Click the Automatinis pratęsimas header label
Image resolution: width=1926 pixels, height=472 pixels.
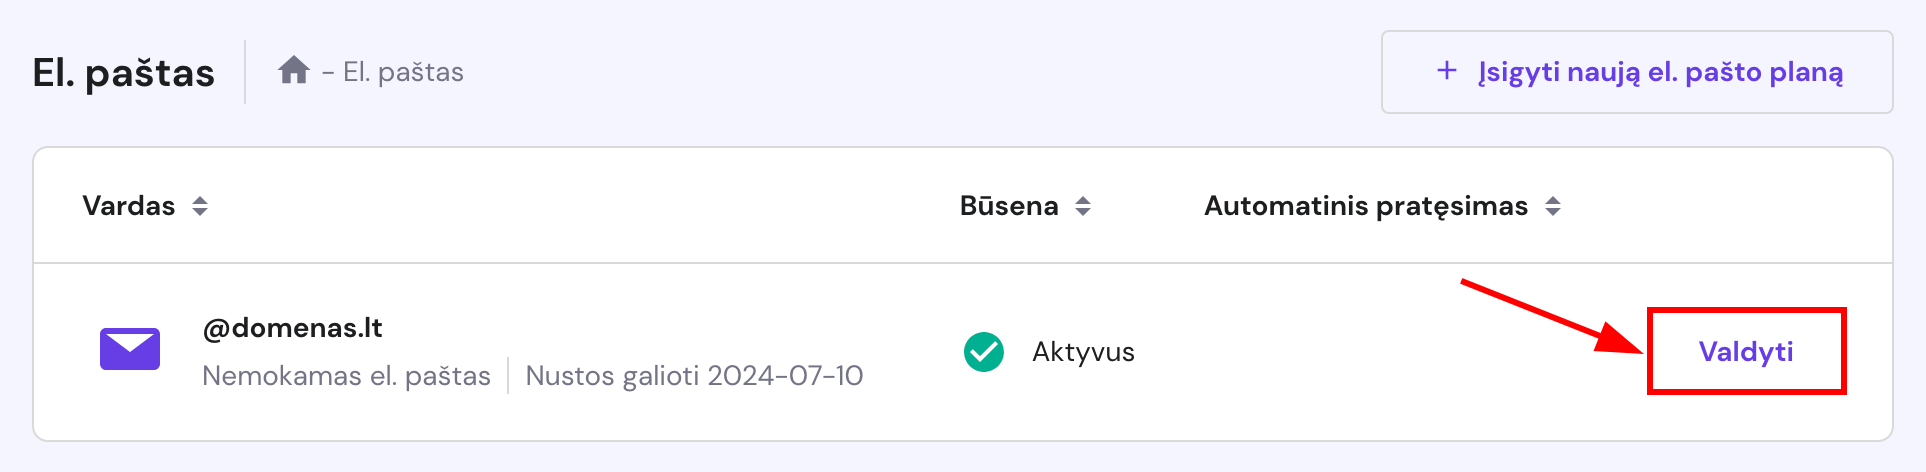pos(1365,206)
